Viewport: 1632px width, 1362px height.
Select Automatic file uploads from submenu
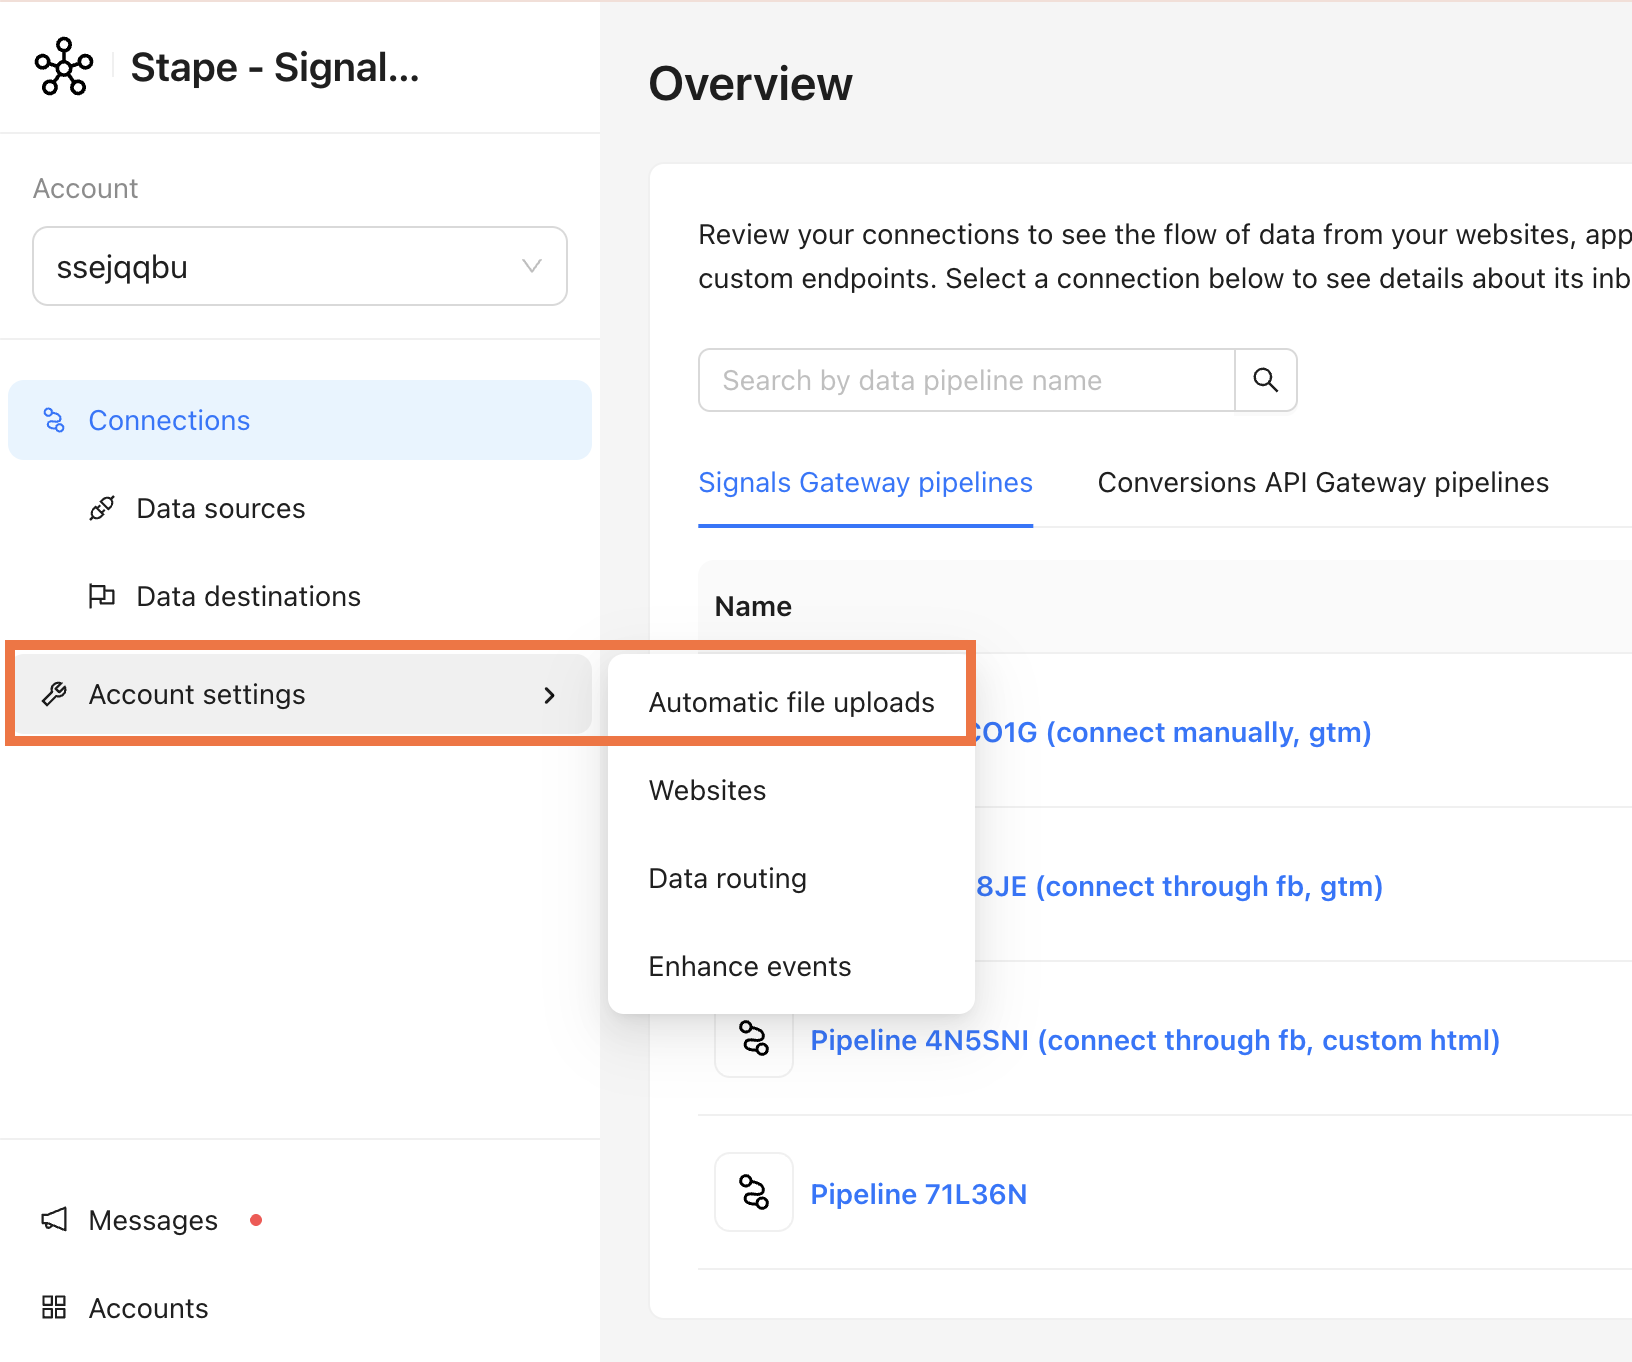791,703
